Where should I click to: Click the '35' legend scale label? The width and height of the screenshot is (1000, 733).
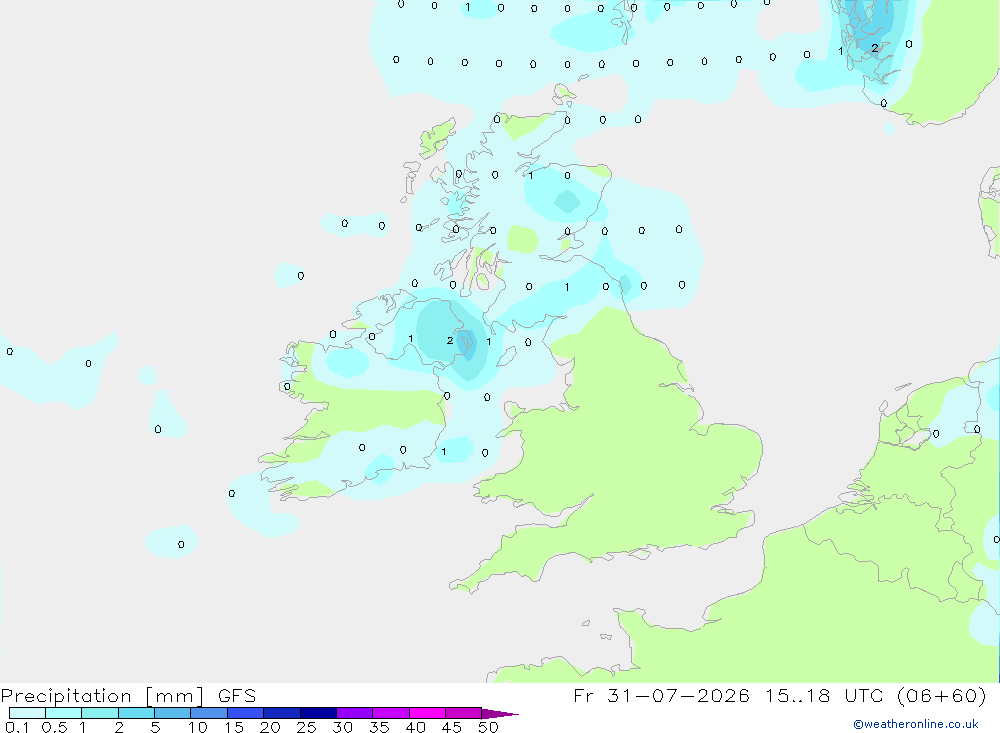pyautogui.click(x=379, y=727)
